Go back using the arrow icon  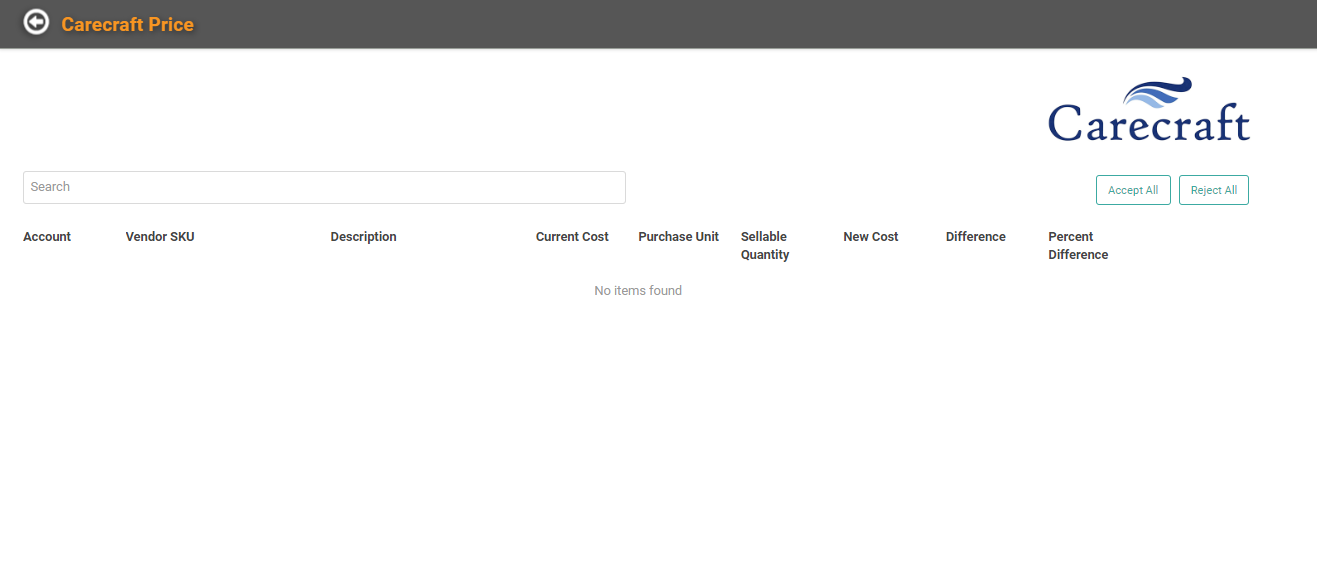(36, 22)
